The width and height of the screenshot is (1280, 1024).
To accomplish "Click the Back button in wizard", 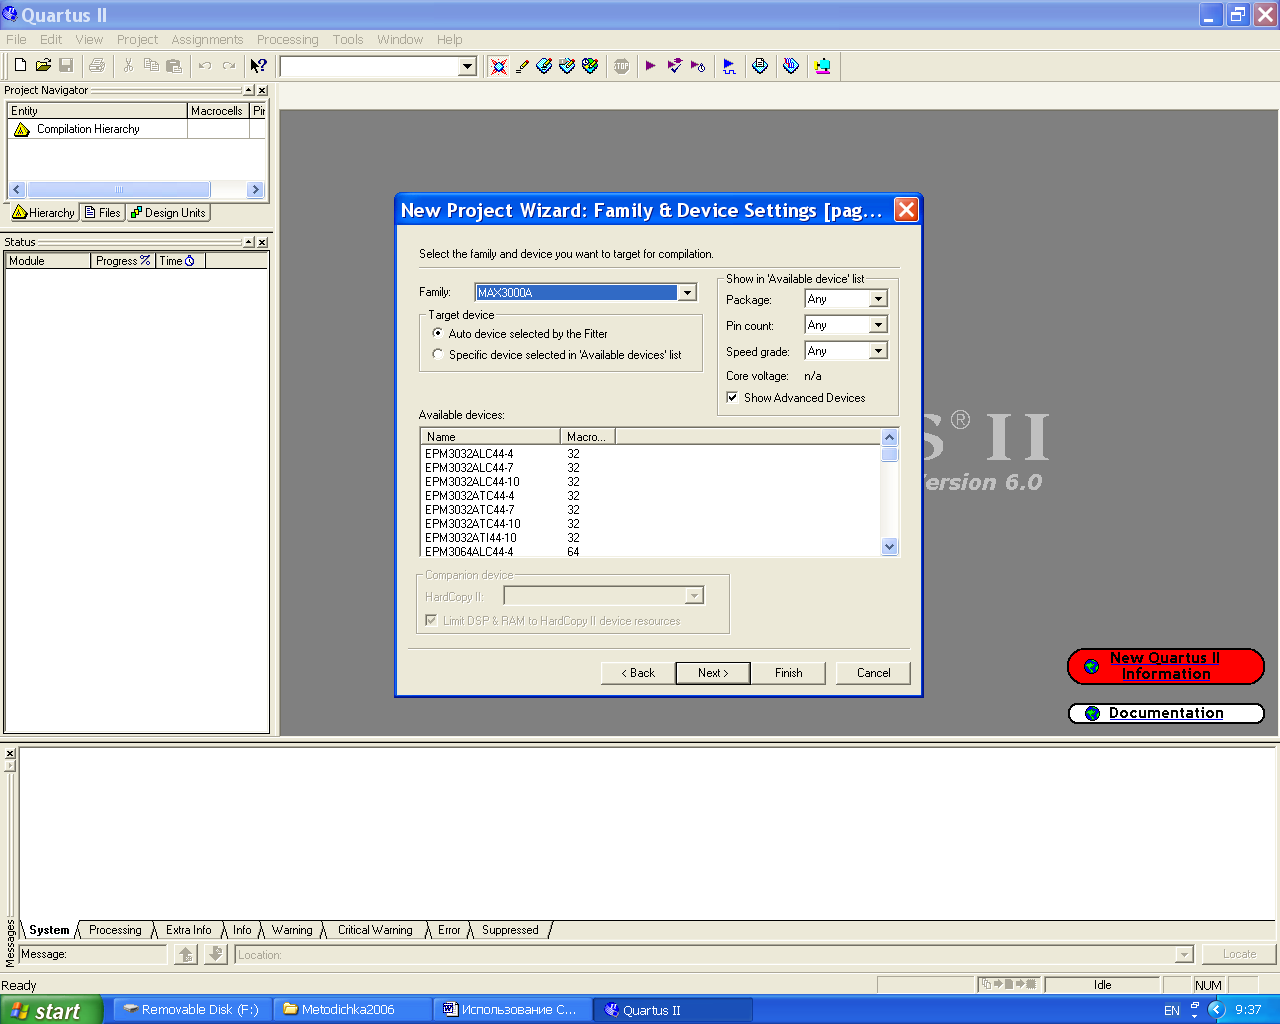I will (638, 673).
